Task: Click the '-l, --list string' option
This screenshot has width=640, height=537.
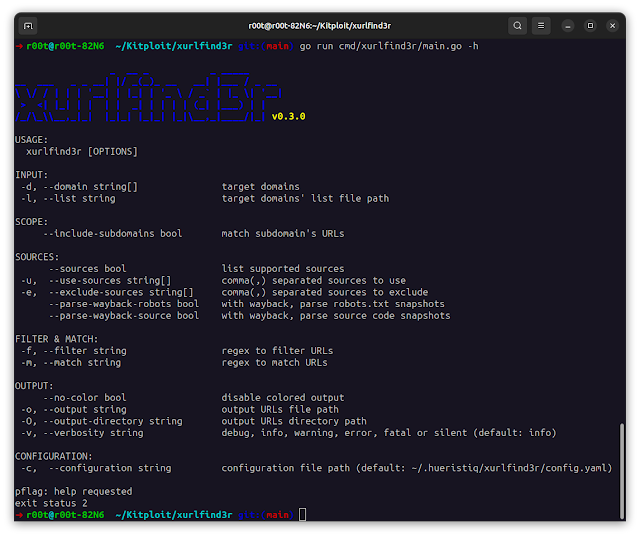Action: point(68,199)
